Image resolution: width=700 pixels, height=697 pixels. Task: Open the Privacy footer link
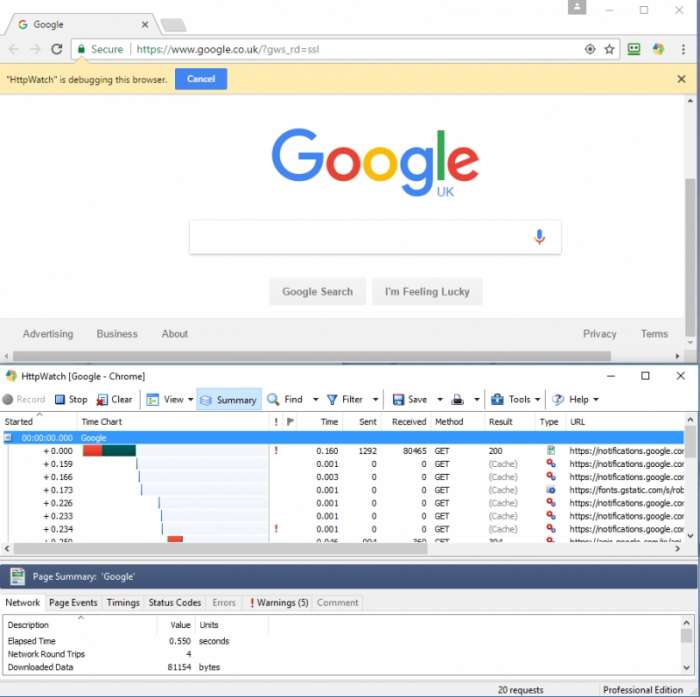pos(599,334)
